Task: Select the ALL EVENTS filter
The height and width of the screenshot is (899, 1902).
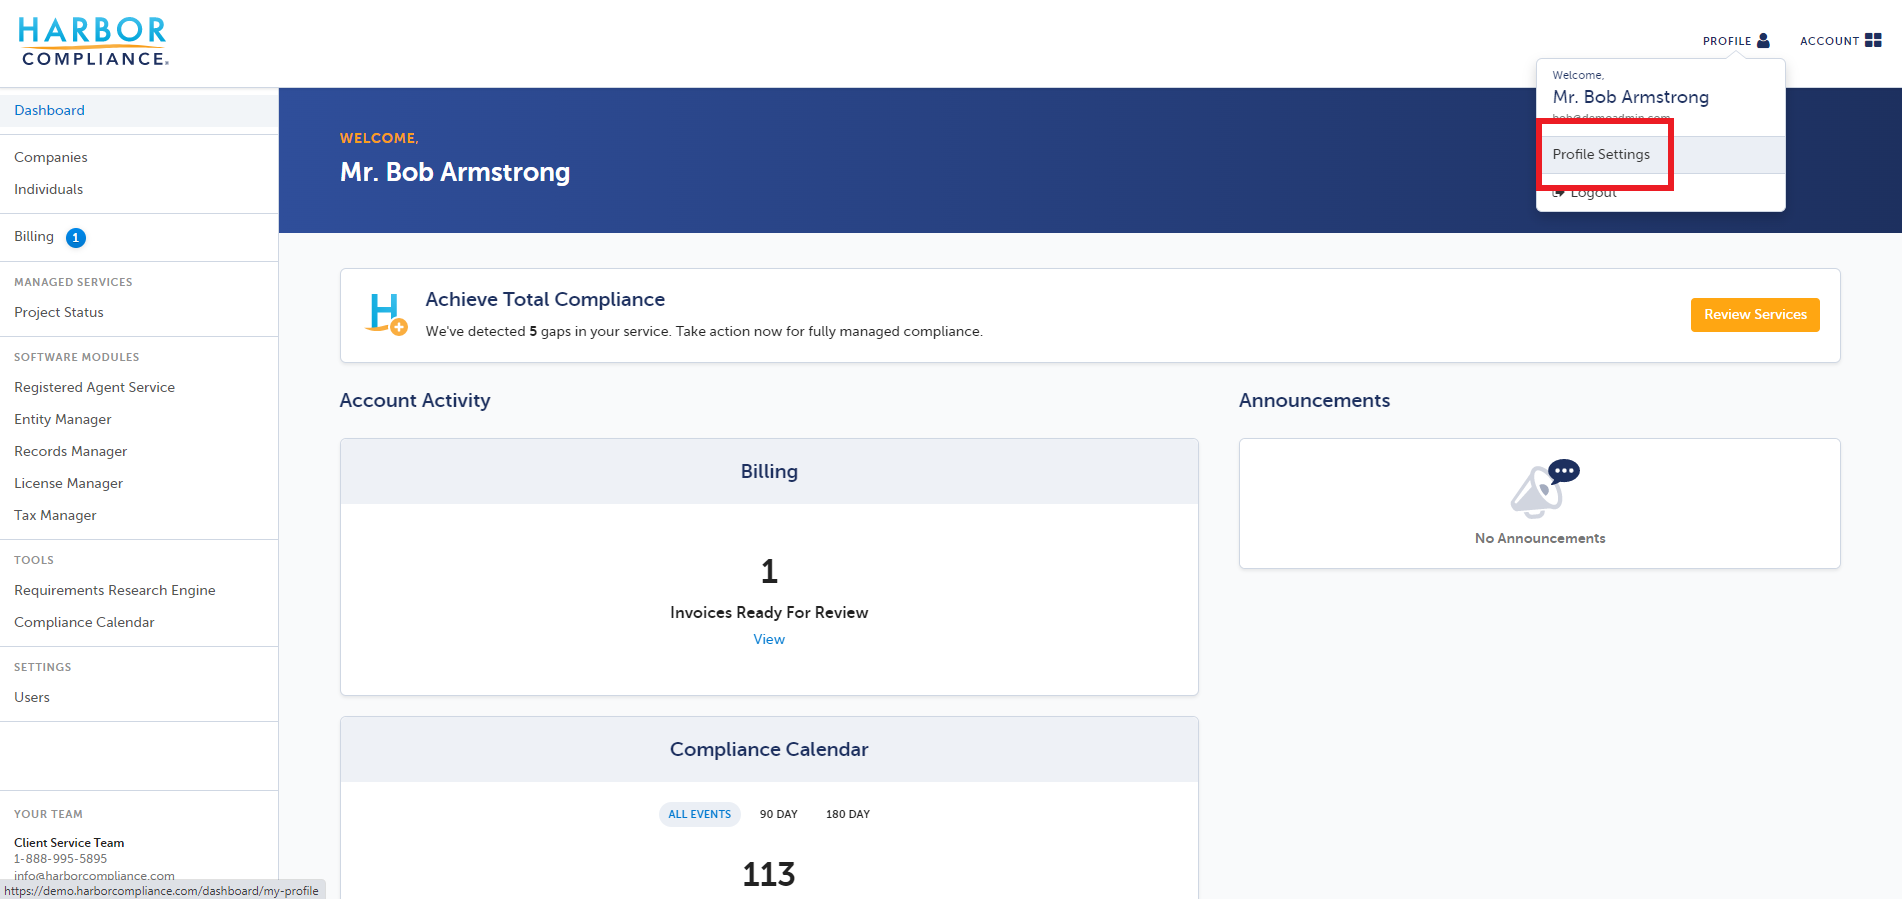Action: (700, 814)
